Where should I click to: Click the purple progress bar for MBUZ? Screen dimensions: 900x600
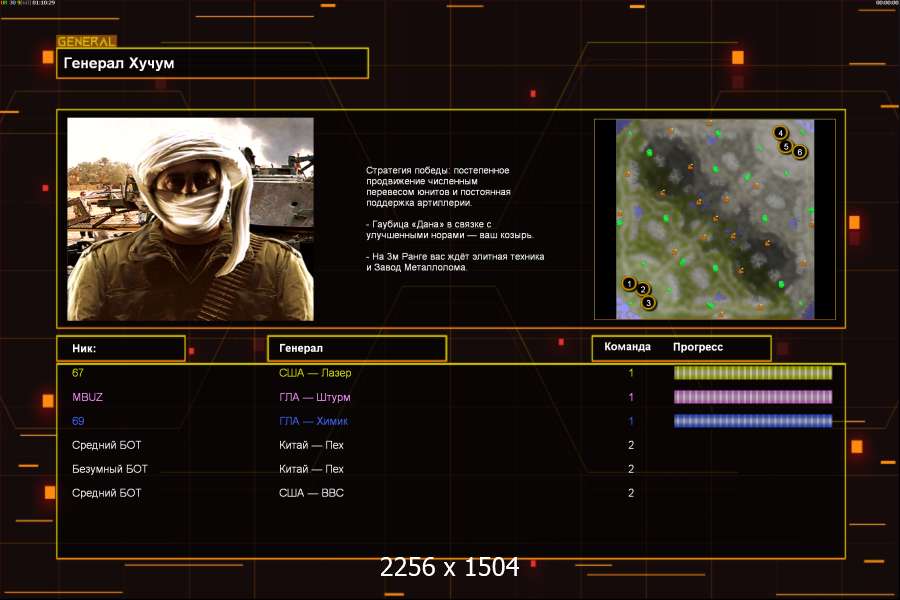click(752, 397)
